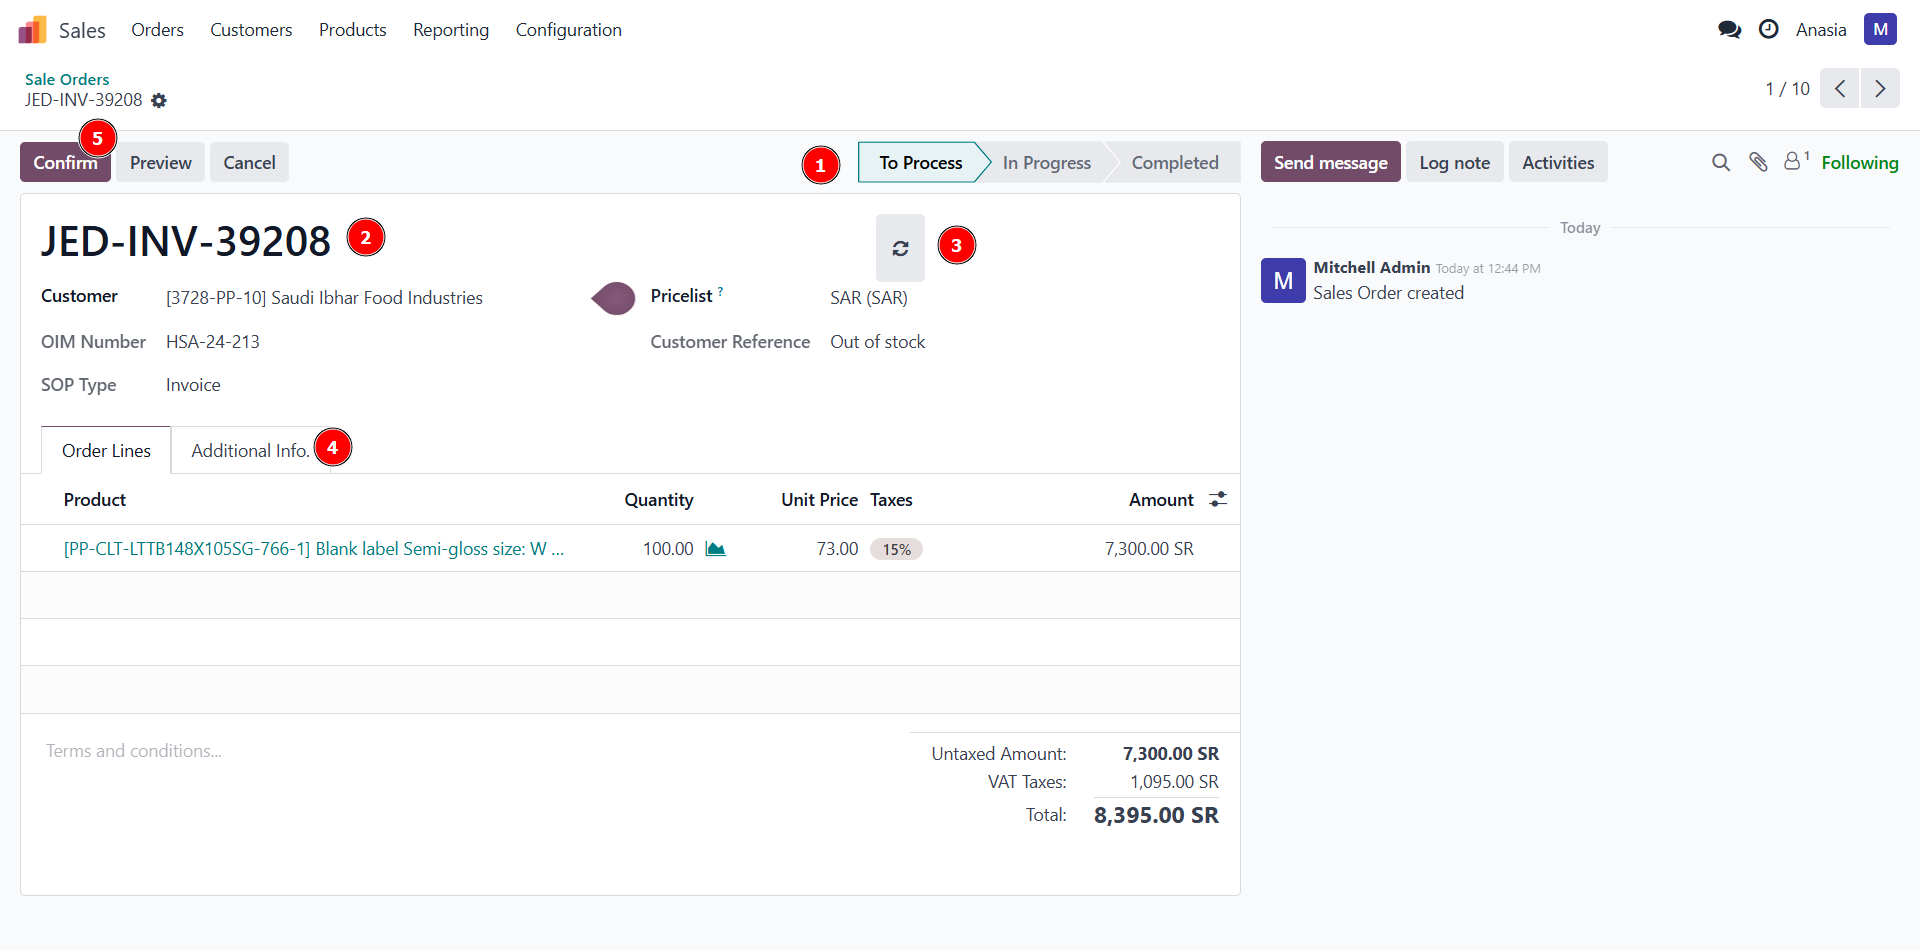1920x951 pixels.
Task: Switch to the Additional Info tab
Action: click(x=248, y=450)
